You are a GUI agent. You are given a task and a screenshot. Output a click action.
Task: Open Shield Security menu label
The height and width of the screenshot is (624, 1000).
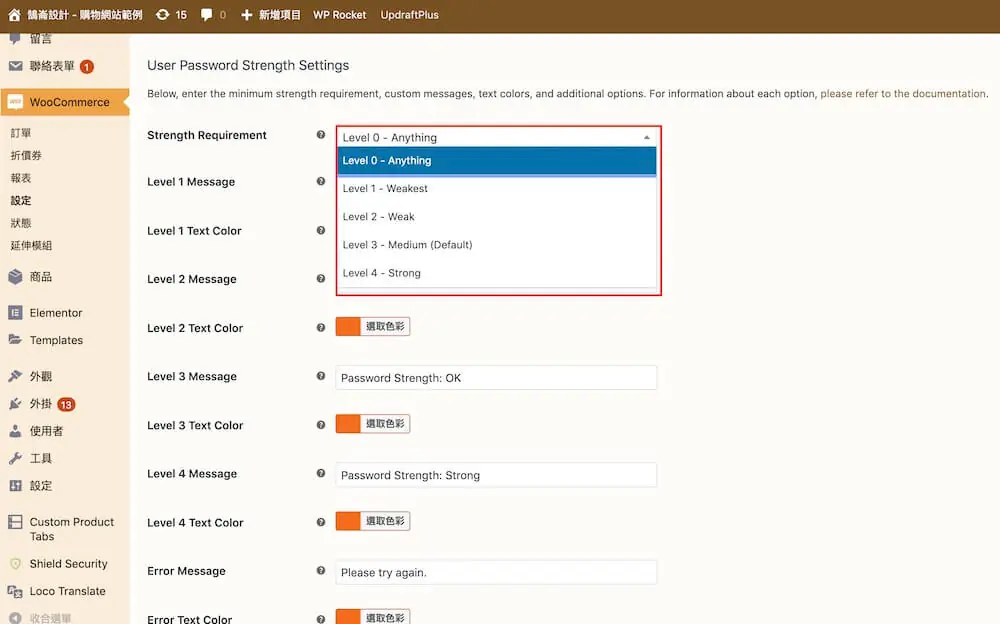tap(68, 564)
